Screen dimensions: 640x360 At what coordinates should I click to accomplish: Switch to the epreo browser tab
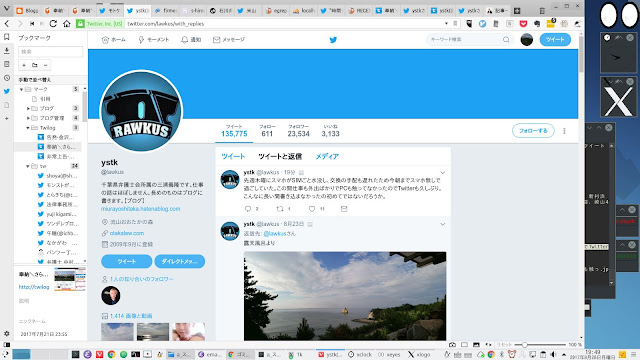tap(276, 11)
